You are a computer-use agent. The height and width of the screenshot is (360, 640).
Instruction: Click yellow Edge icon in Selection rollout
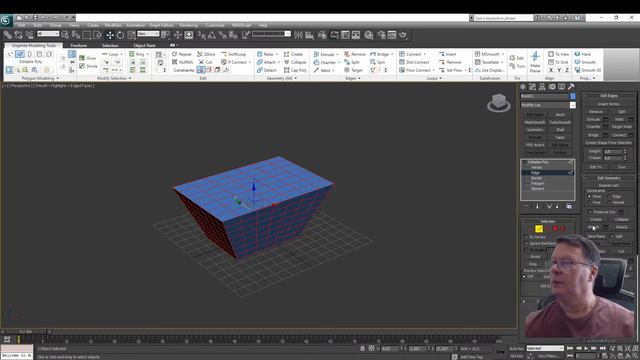tap(539, 229)
